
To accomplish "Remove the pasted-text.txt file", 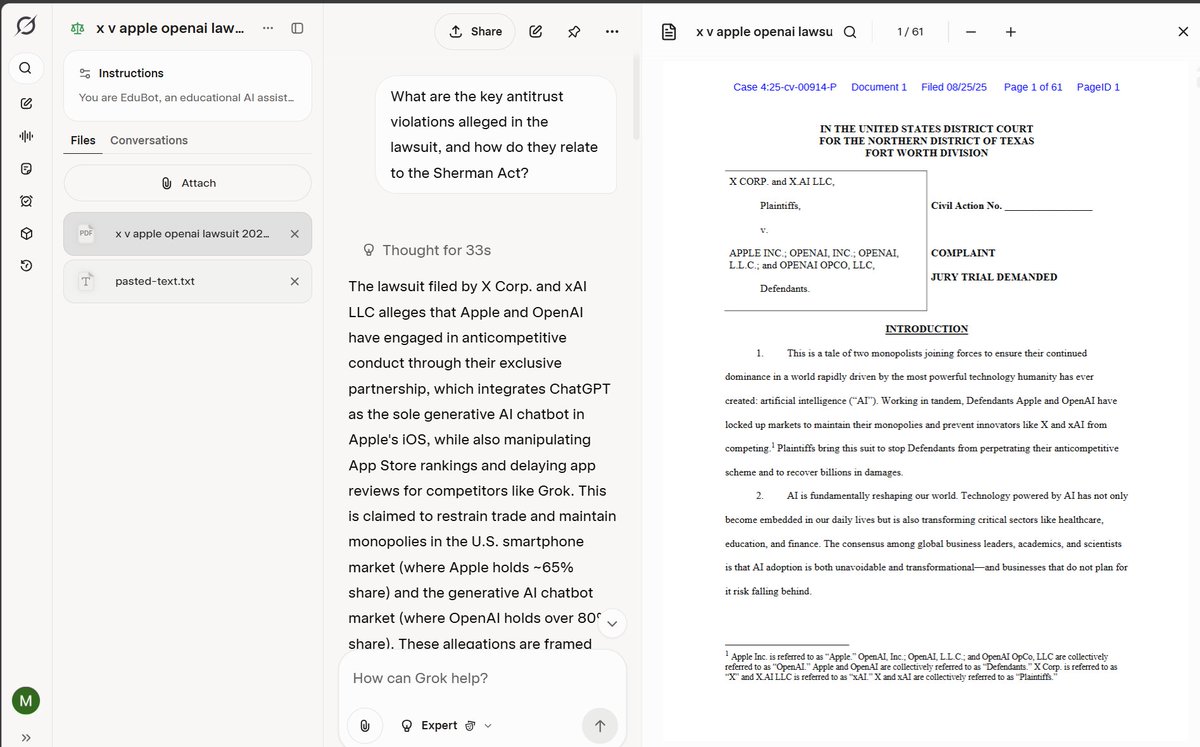I will pos(294,281).
